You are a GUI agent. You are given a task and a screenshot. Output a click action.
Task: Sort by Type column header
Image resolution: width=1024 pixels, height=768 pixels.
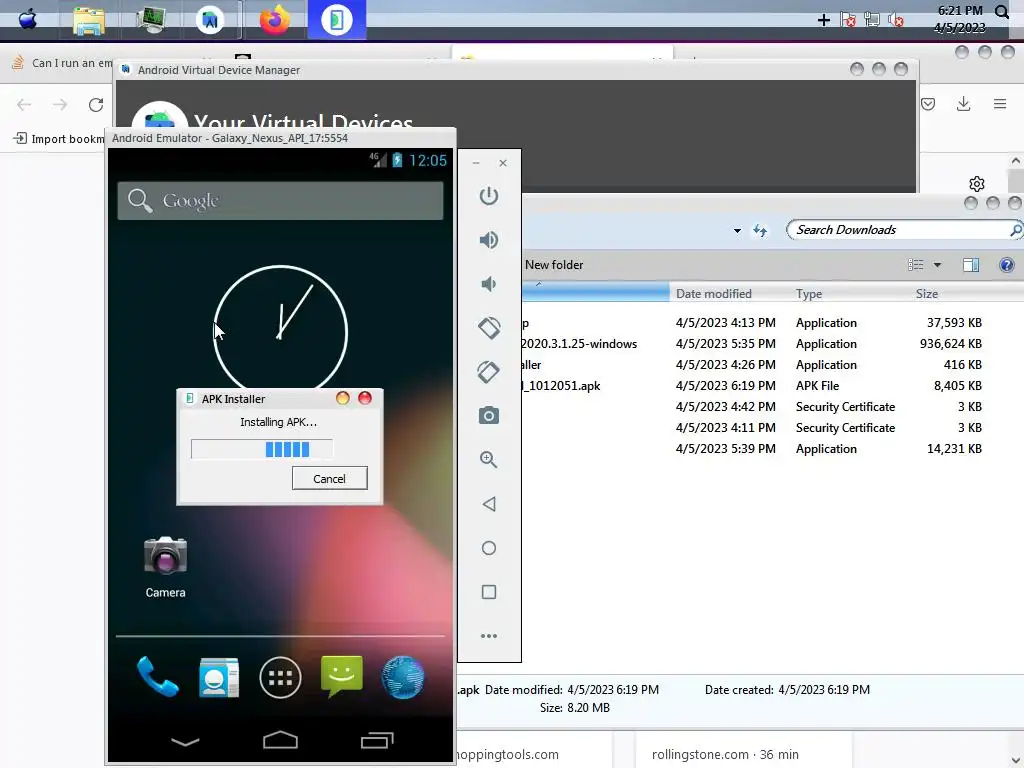pos(808,294)
